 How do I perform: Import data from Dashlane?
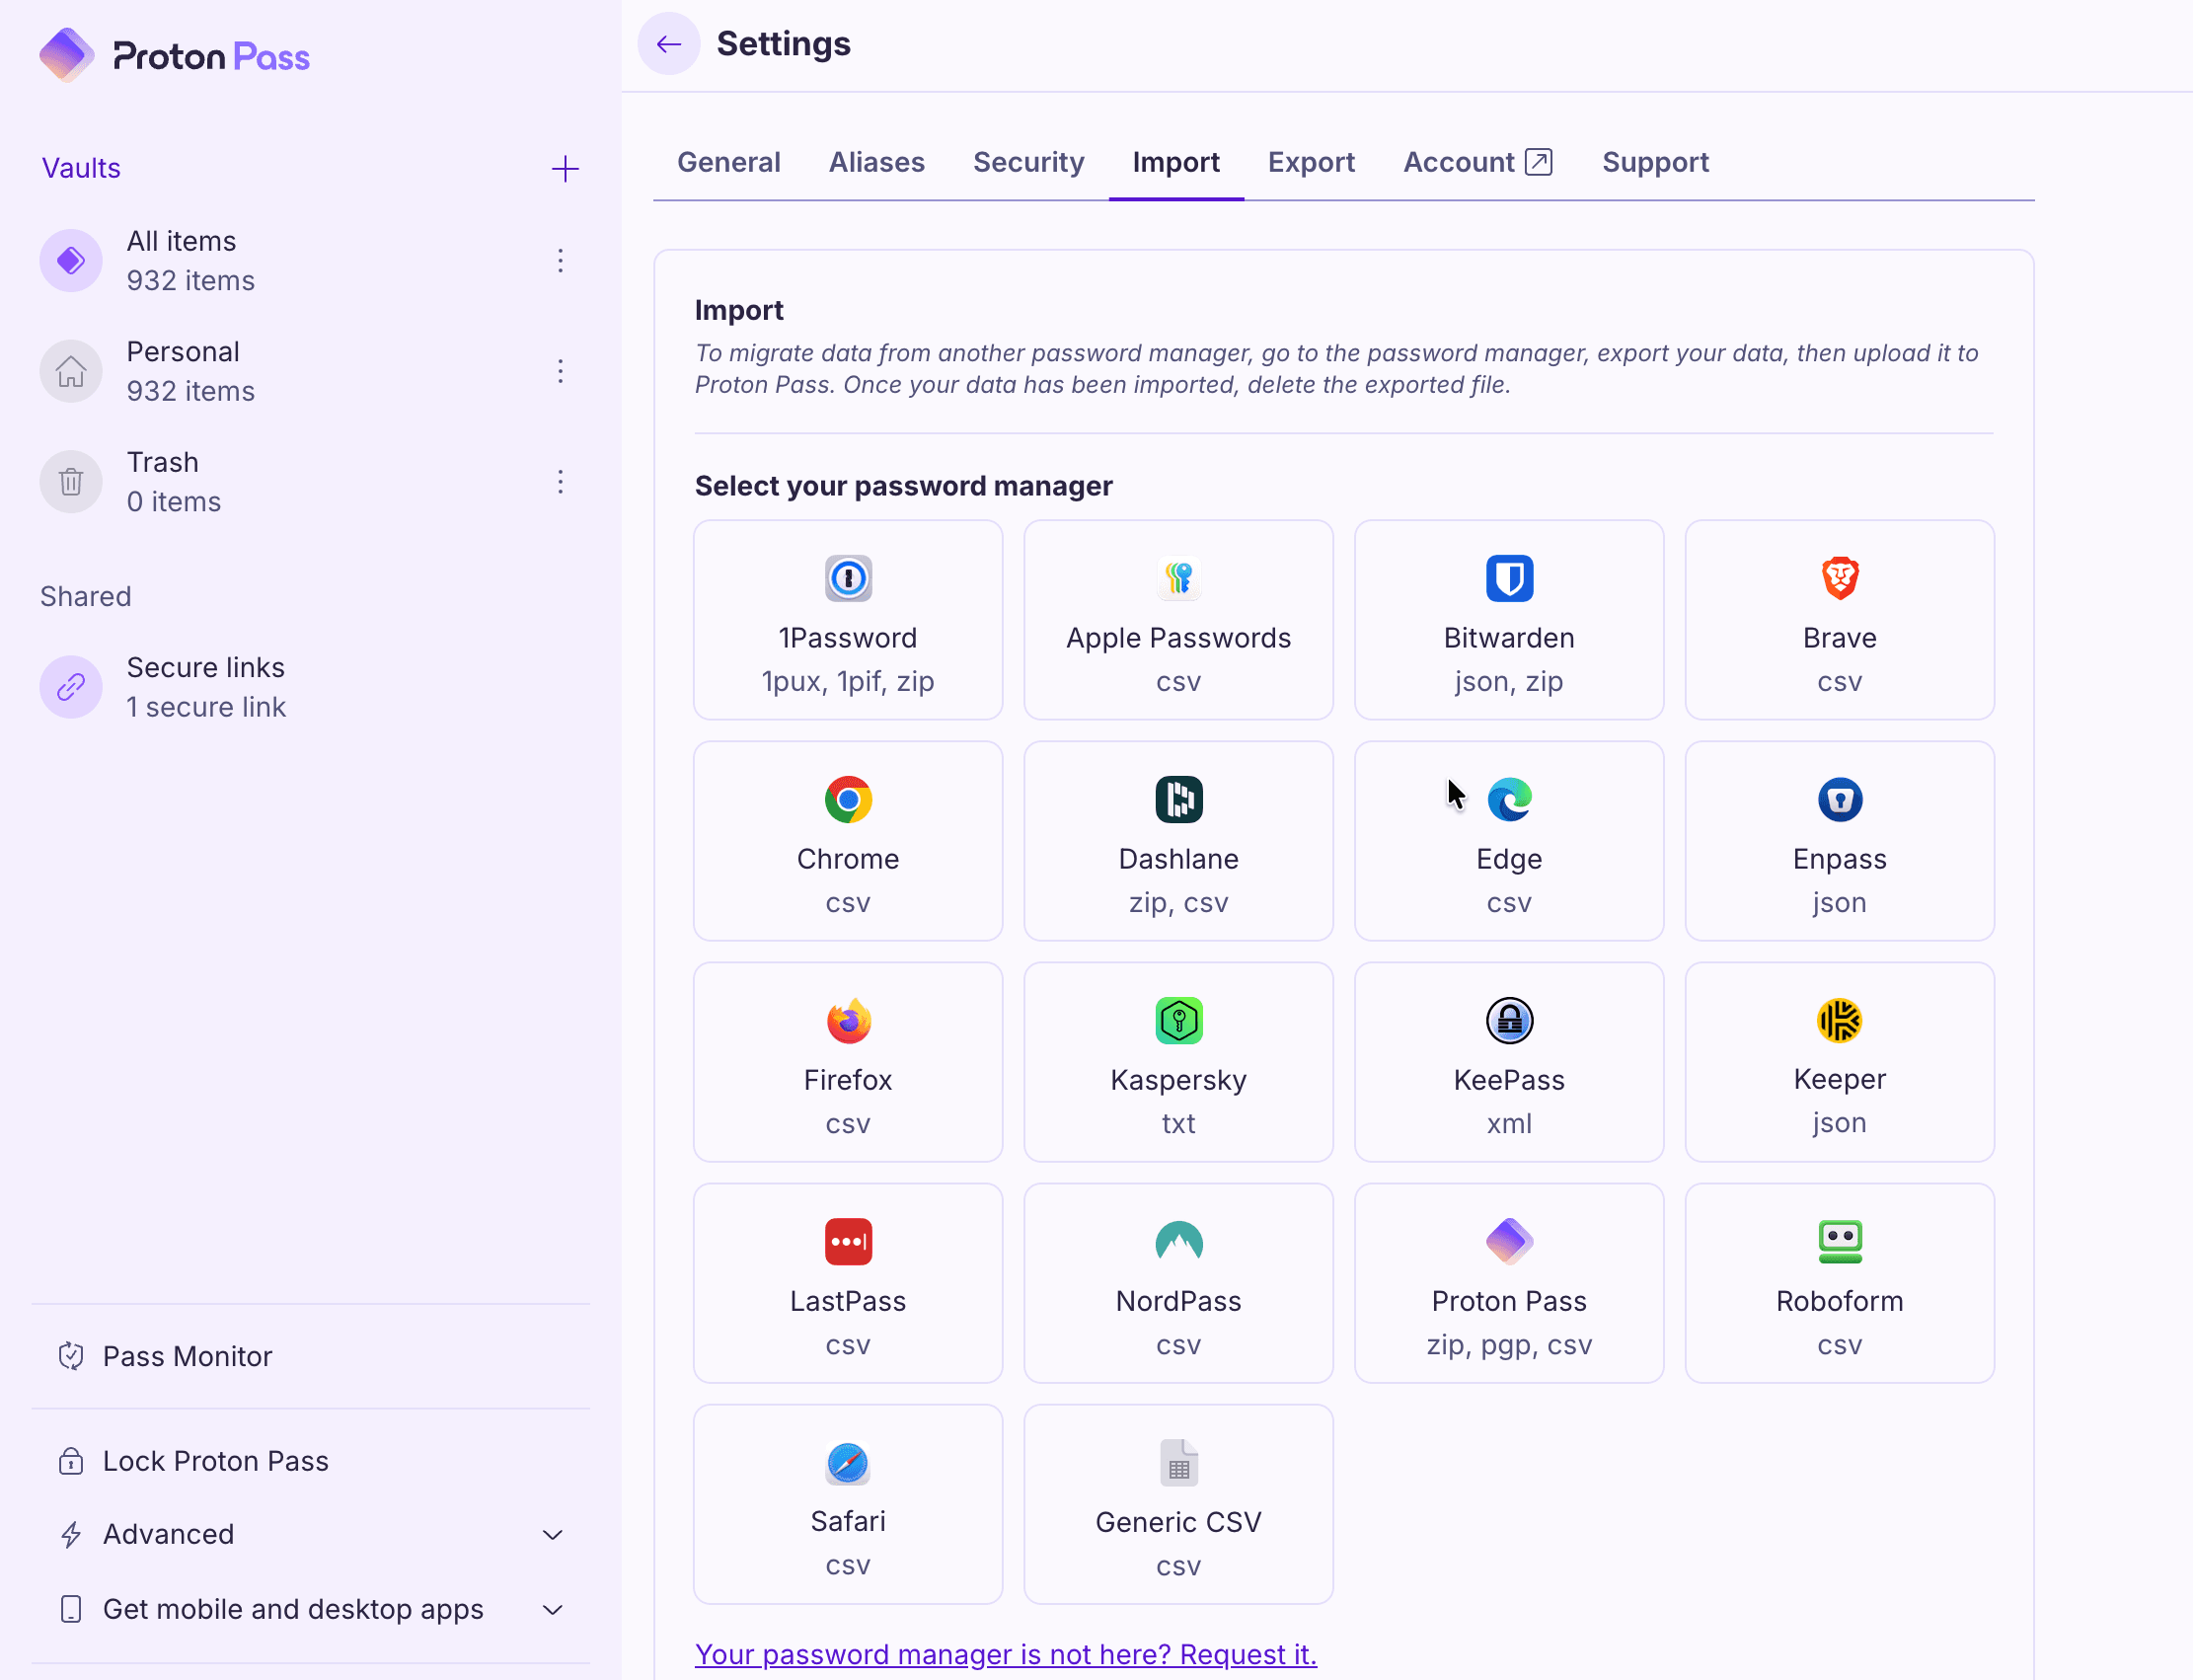pyautogui.click(x=1178, y=841)
